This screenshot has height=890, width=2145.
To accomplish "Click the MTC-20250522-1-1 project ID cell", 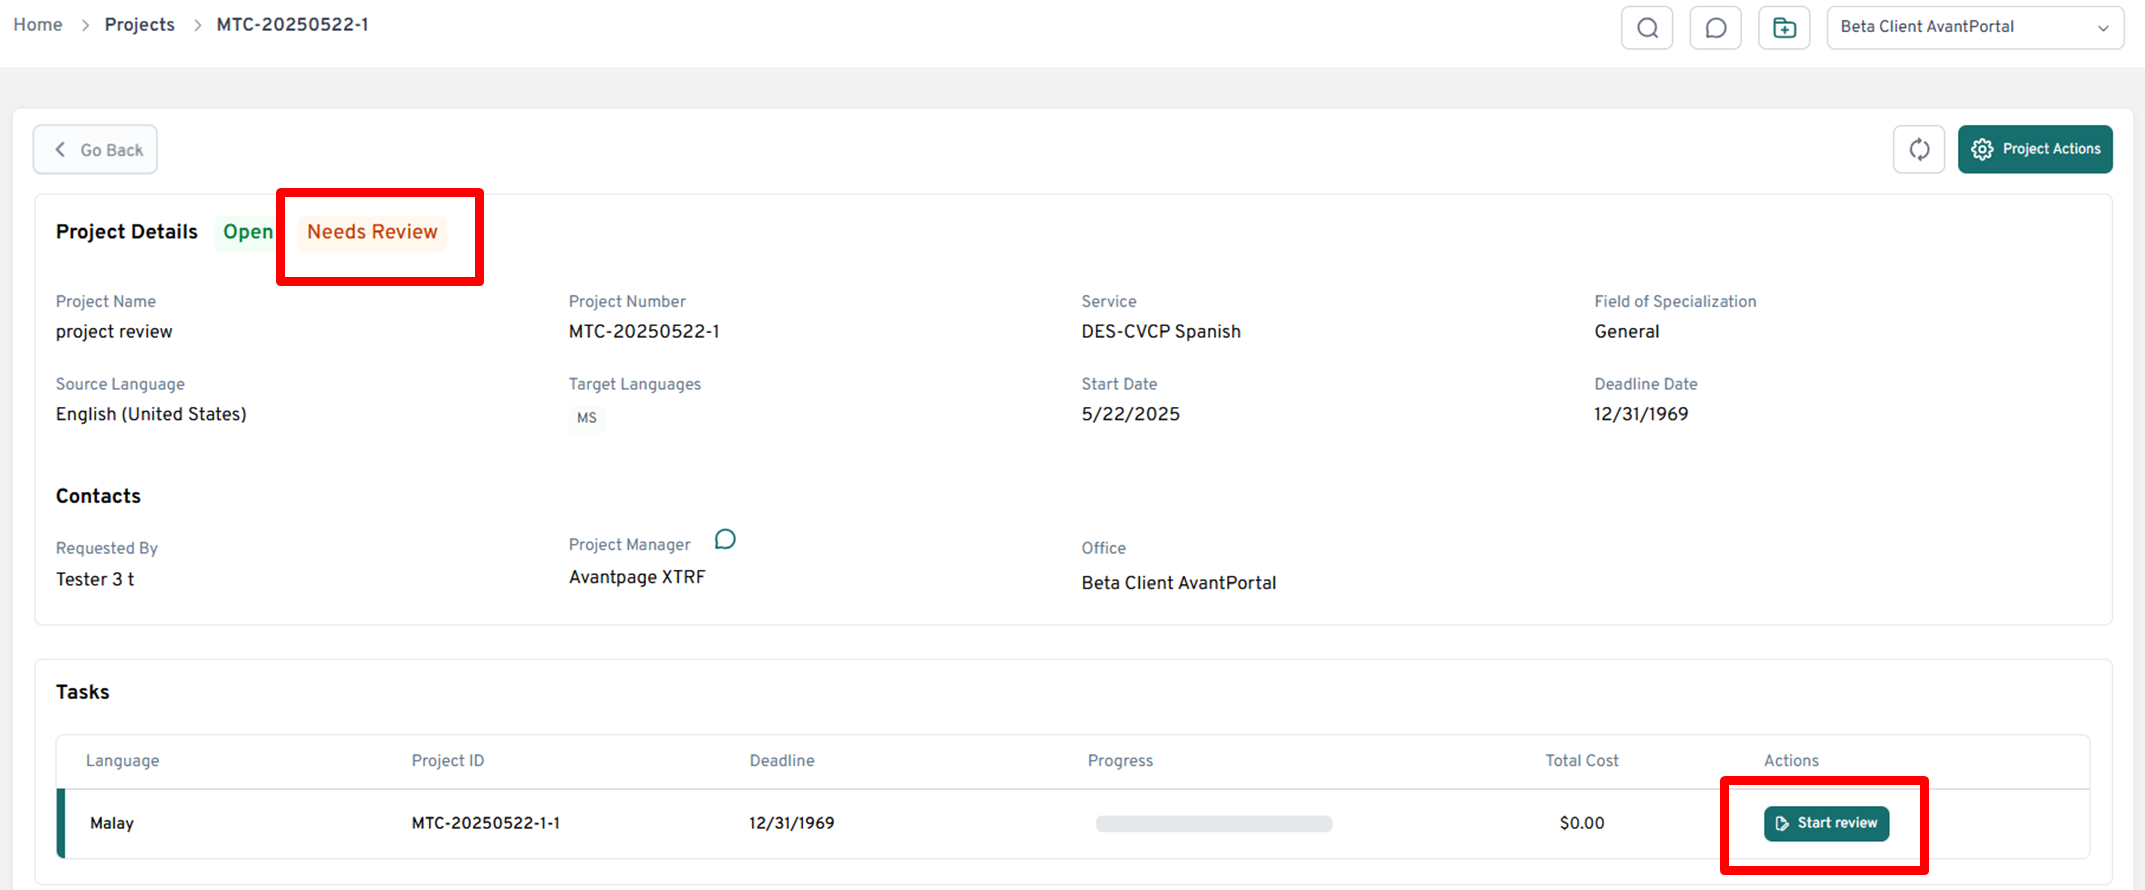I will 485,824.
